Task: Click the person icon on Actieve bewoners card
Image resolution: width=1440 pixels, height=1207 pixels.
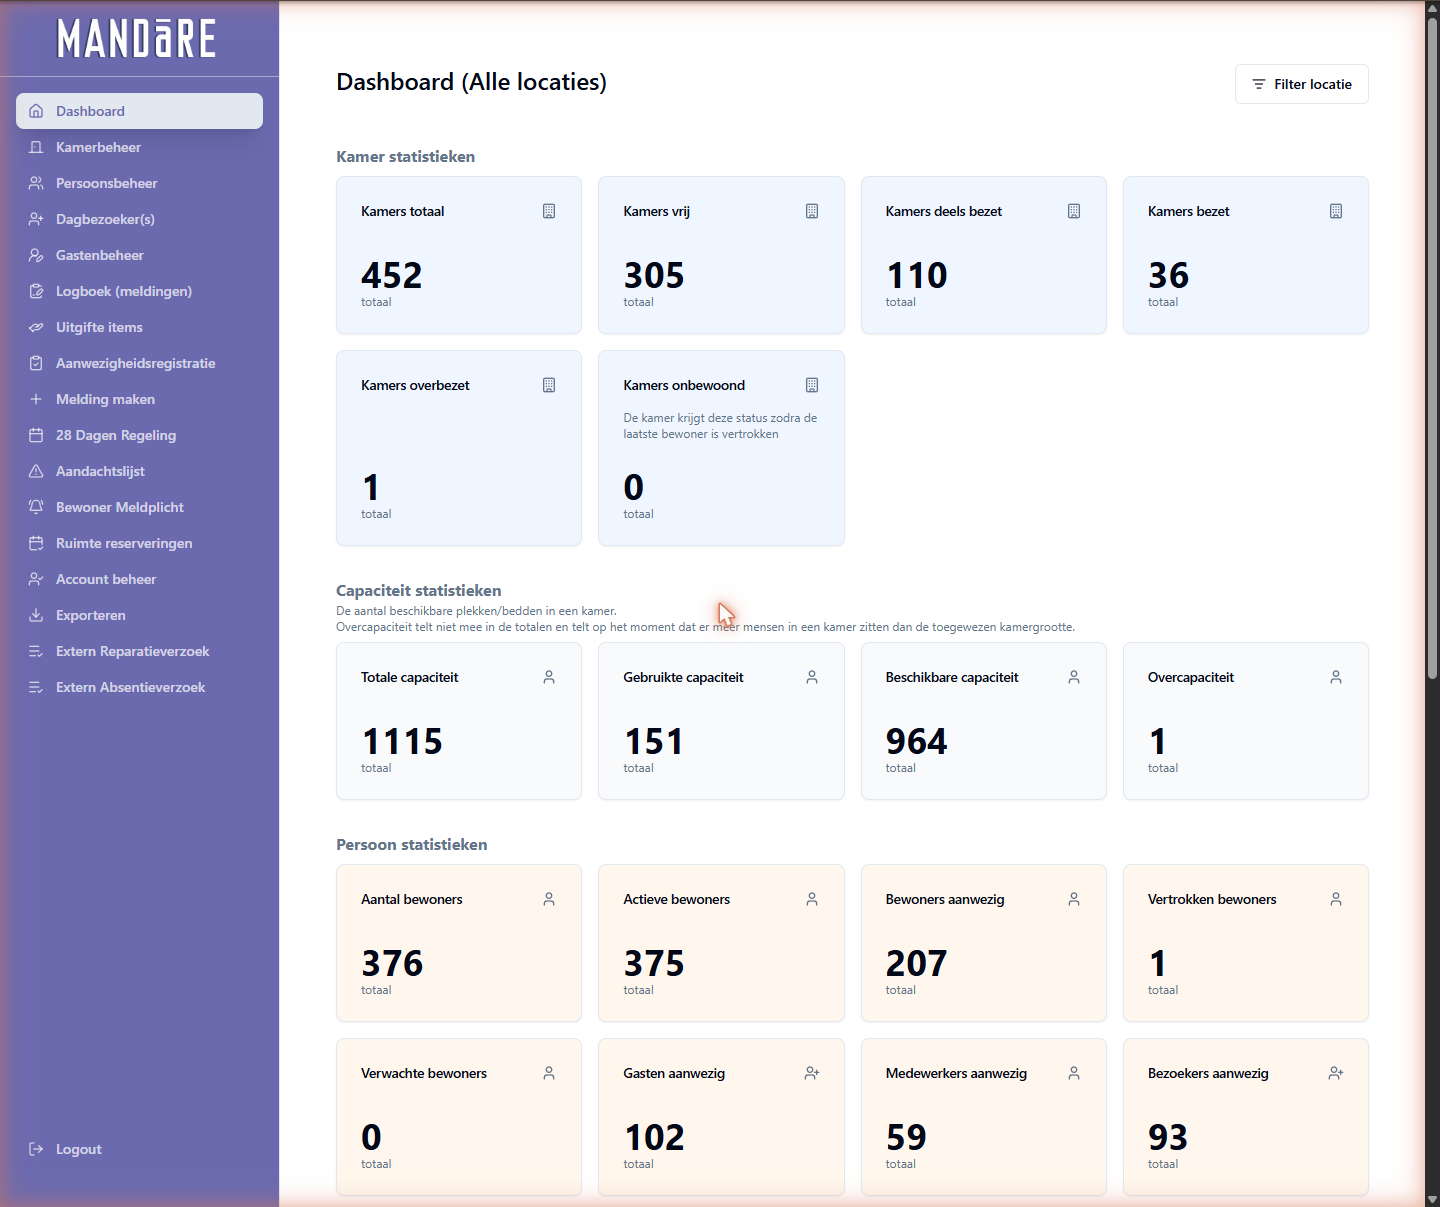Action: [812, 899]
